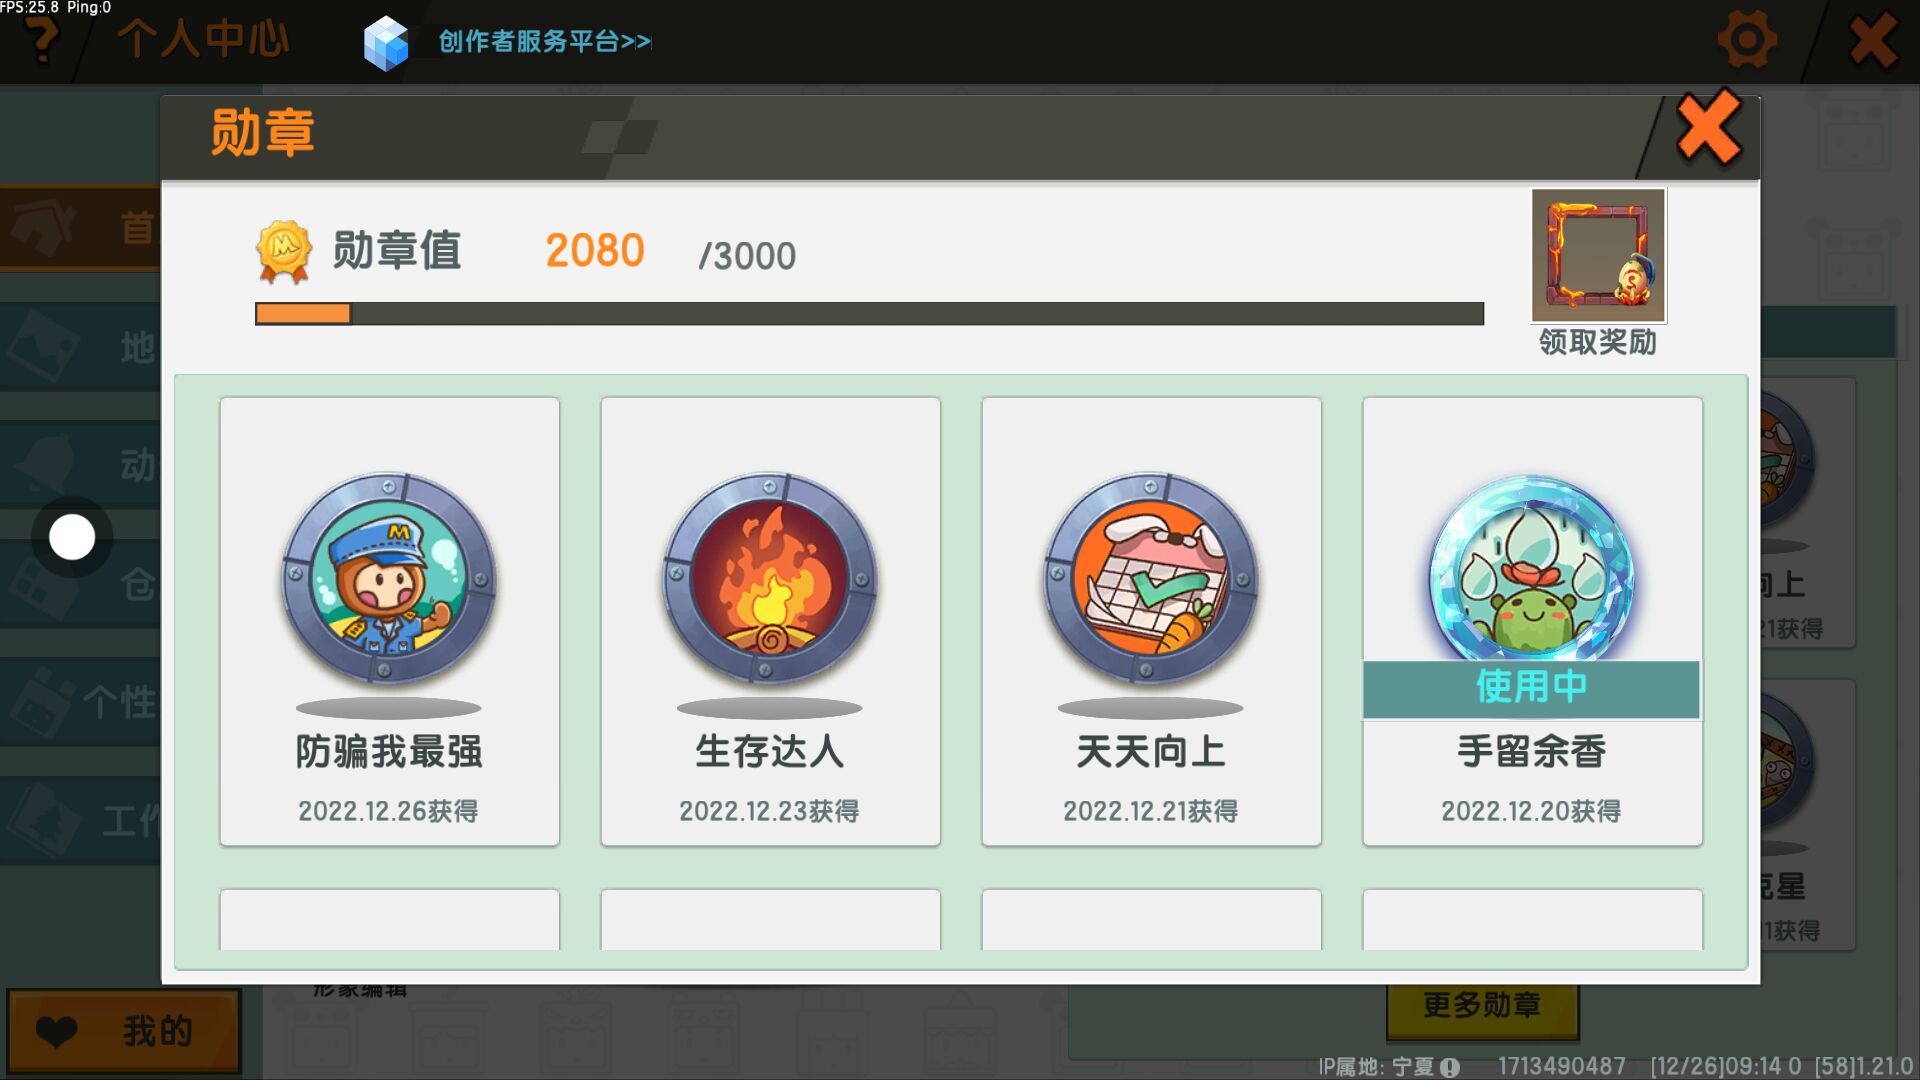Click the question mark help icon
Image resolution: width=1920 pixels, height=1080 pixels.
(x=42, y=40)
